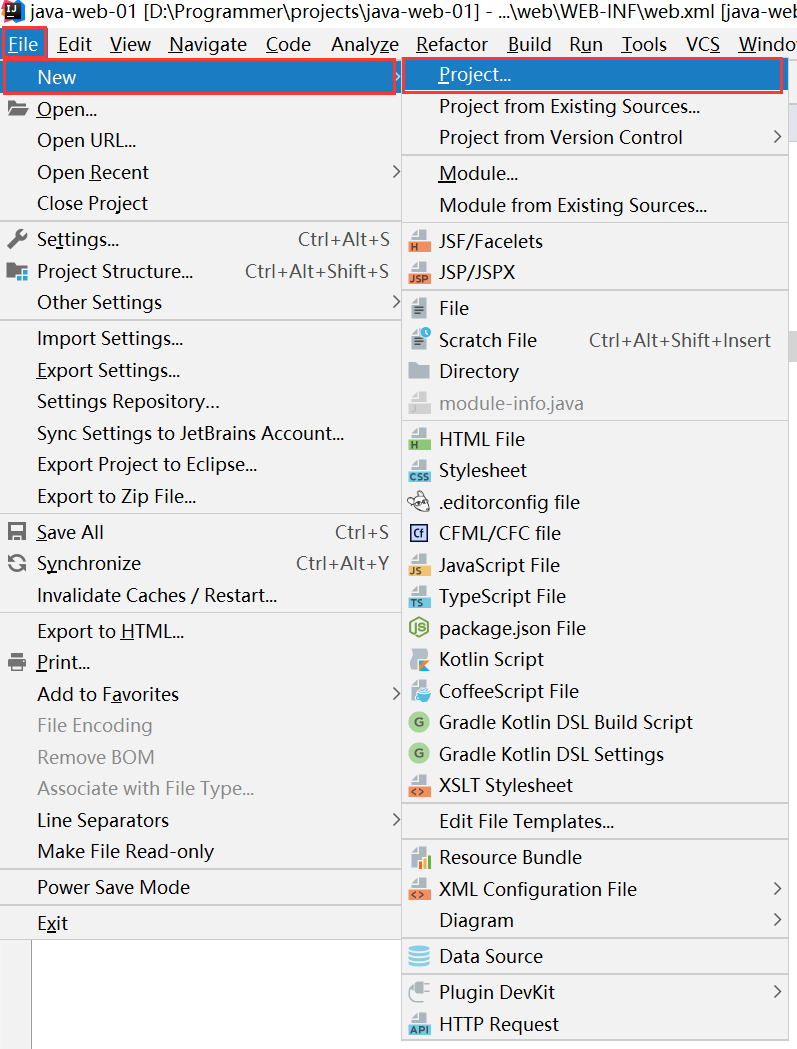Screen dimensions: 797x1049
Task: Click the HTML File icon
Action: tap(419, 439)
